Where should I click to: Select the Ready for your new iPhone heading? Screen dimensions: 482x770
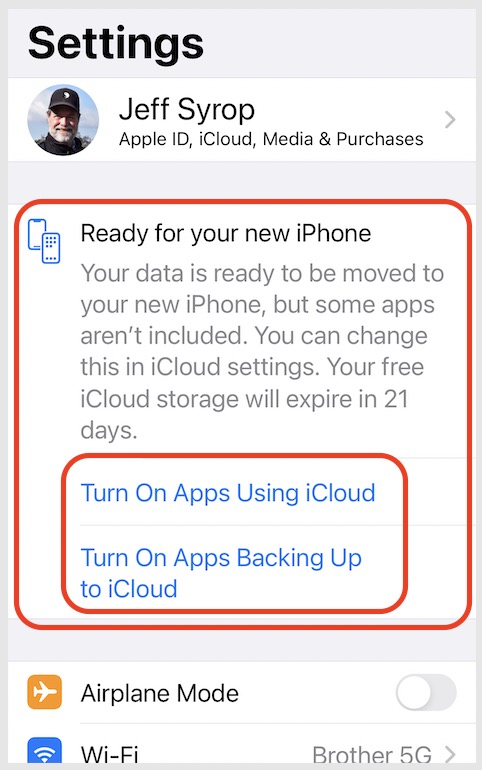226,233
